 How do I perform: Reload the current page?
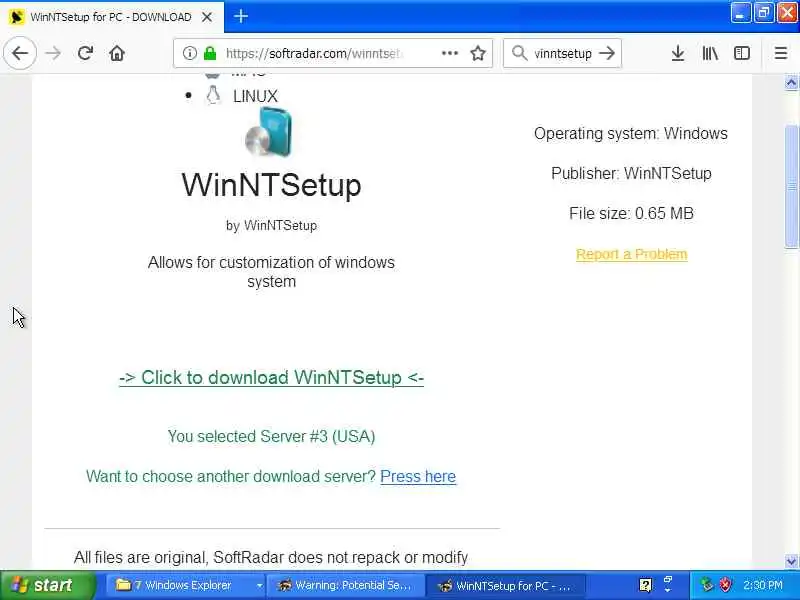click(x=85, y=53)
